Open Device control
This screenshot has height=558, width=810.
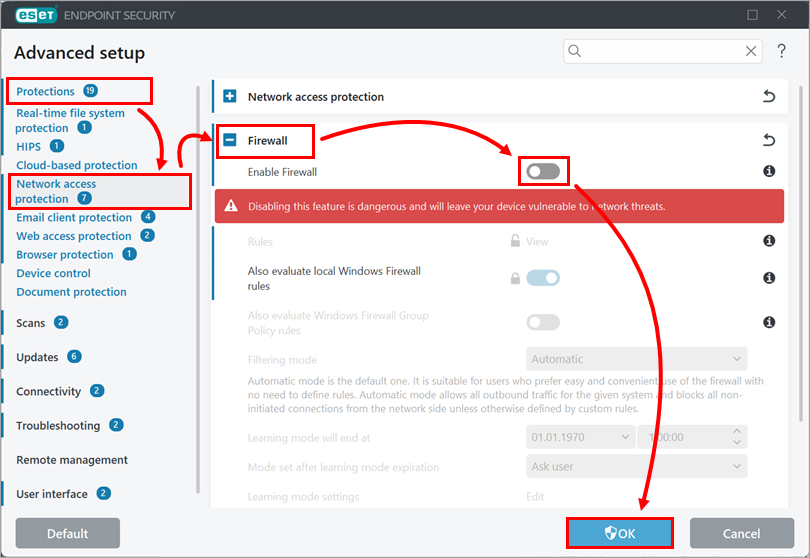click(53, 273)
